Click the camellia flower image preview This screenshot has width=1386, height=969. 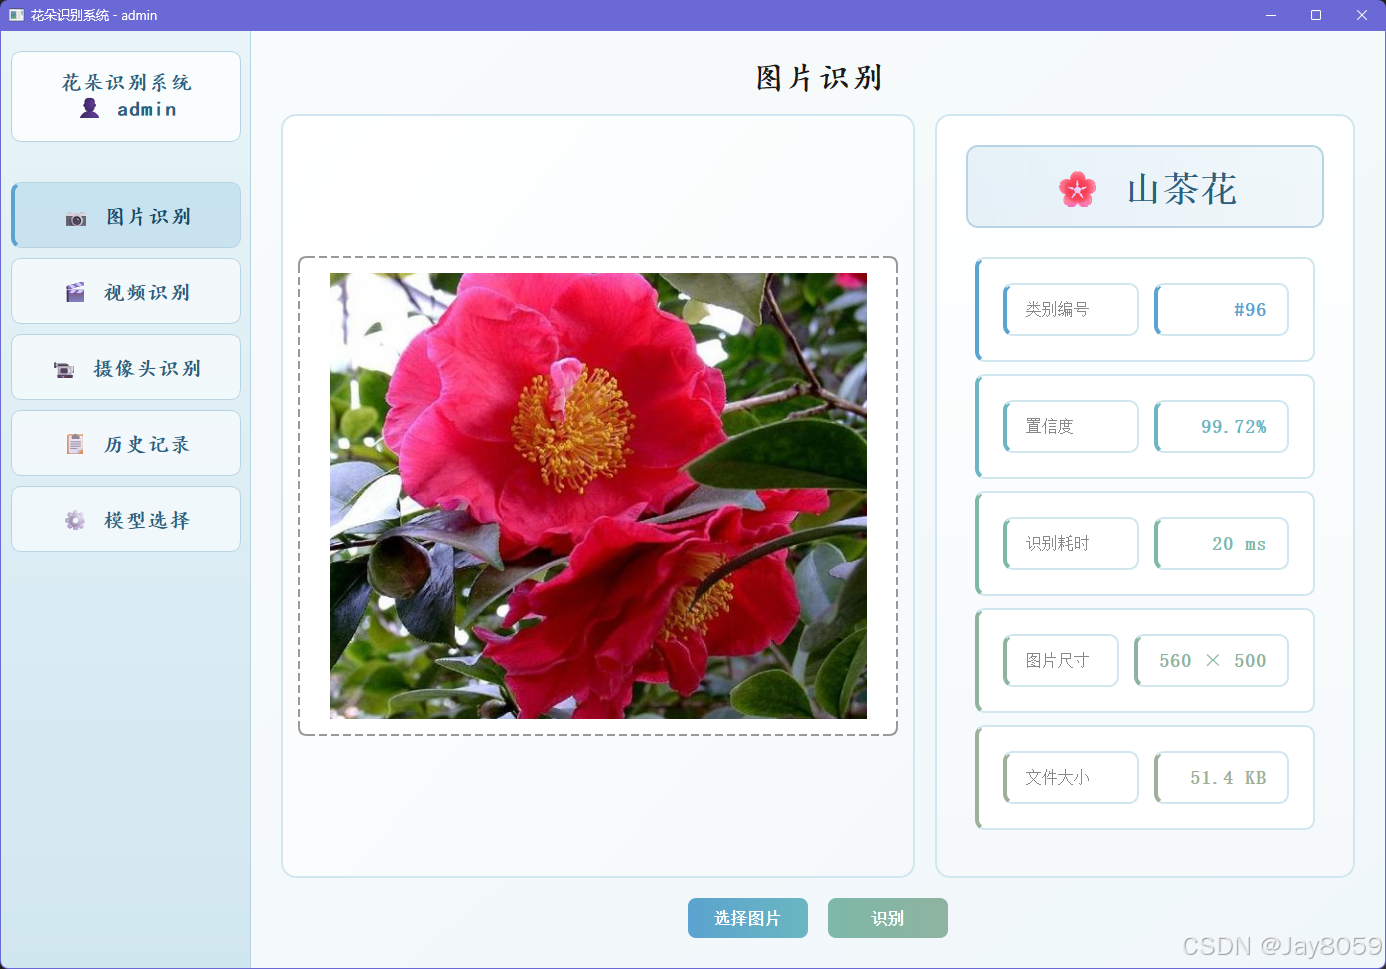click(x=598, y=496)
